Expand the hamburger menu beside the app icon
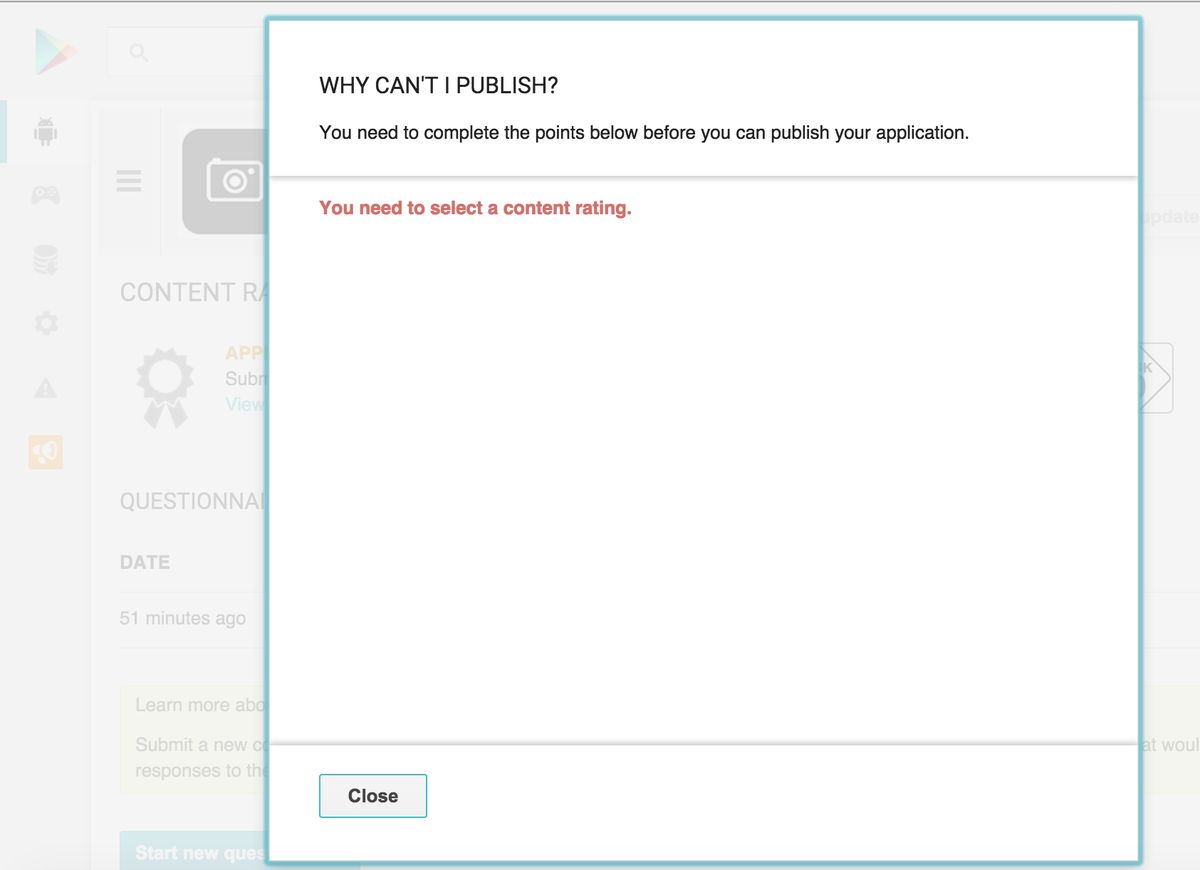The image size is (1200, 870). 129,181
